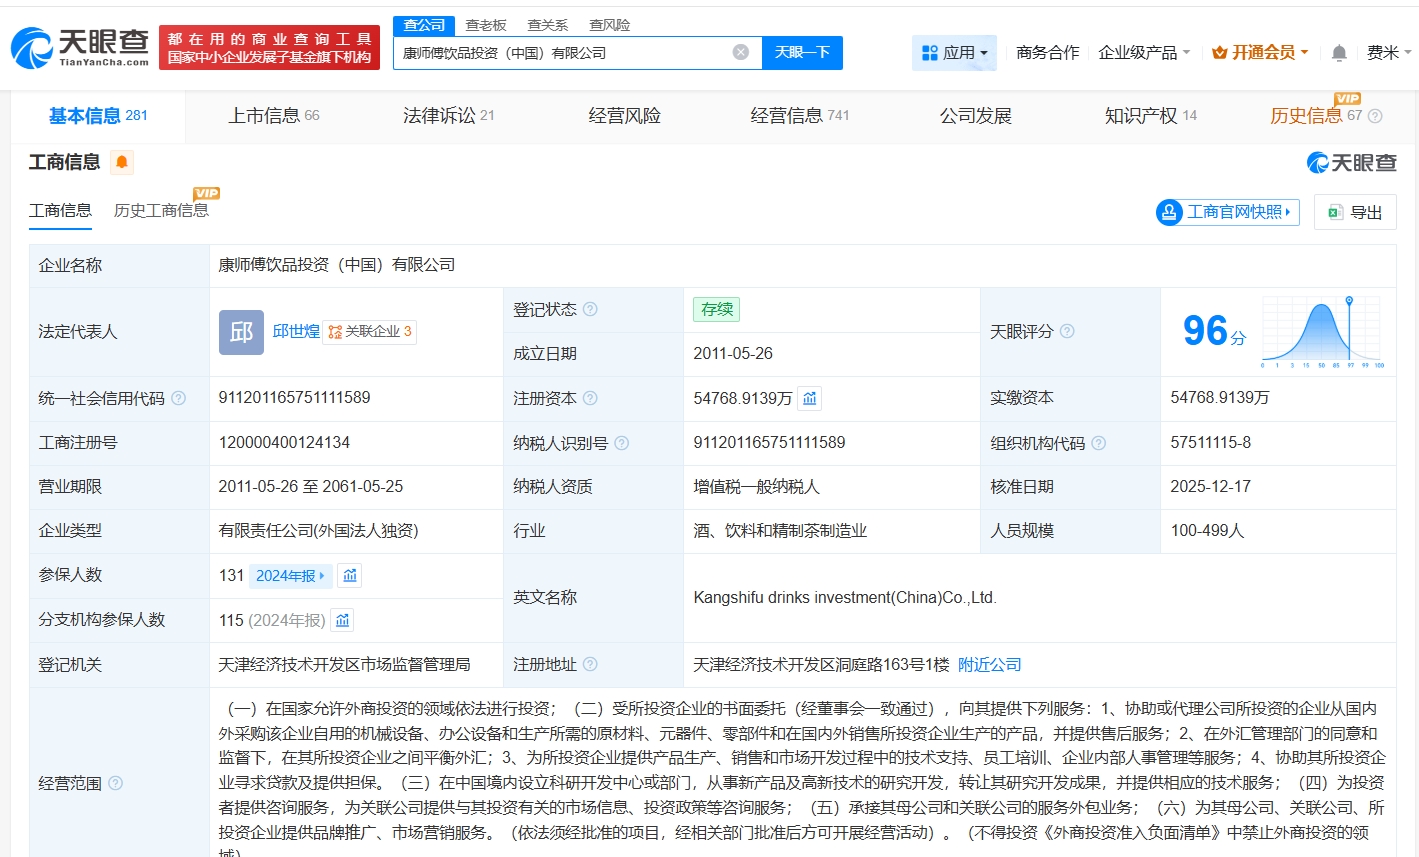Screen dimensions: 1419x857
Task: Click orange alert bell beside 工商信息
Action: click(x=122, y=162)
